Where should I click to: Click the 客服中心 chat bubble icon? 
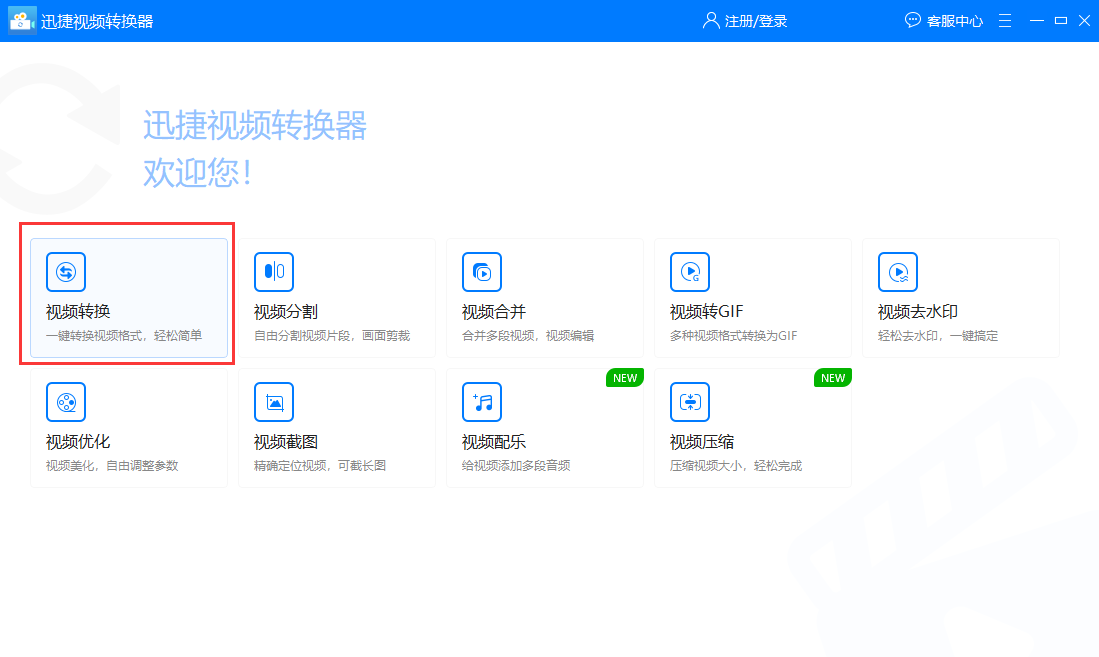pos(913,20)
